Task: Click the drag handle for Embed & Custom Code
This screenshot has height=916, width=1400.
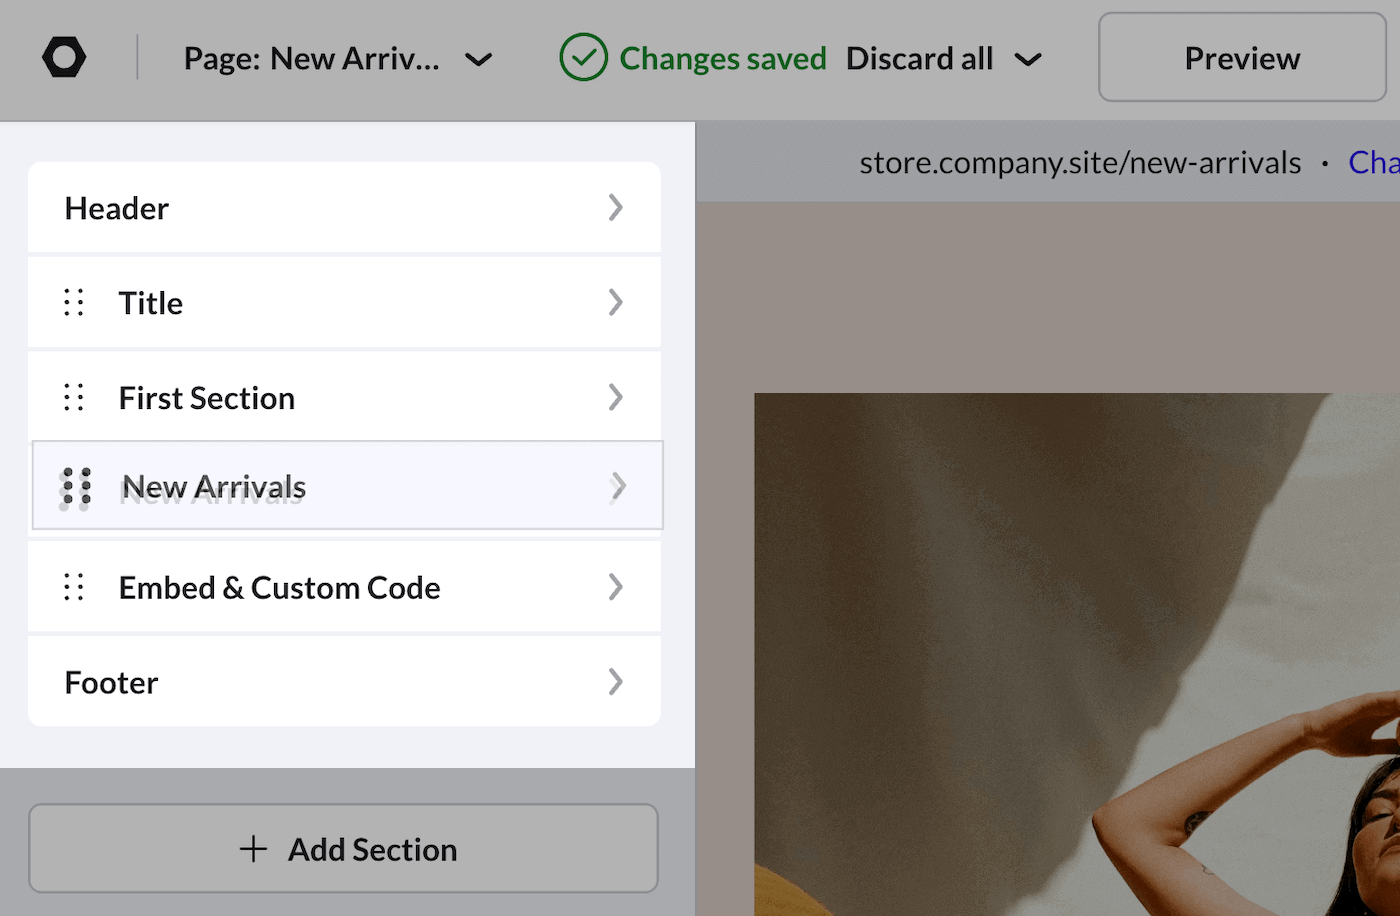Action: coord(73,587)
